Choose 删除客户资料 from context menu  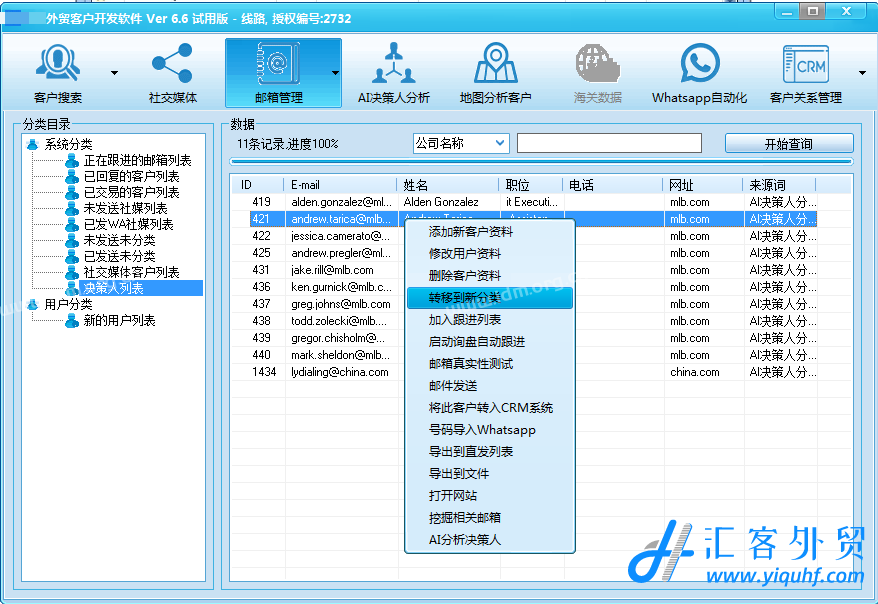(x=490, y=275)
